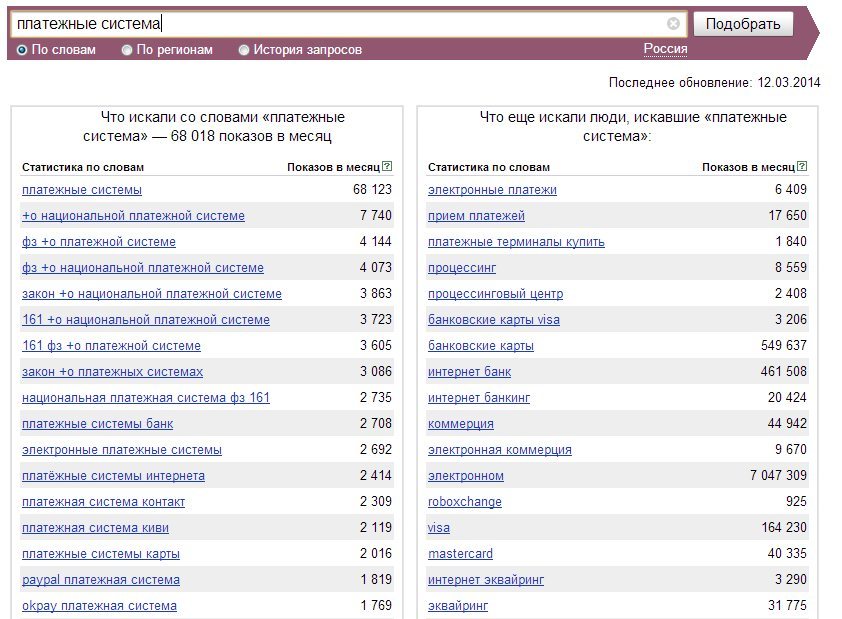Click left column header 'Статистика по словам'
Viewport: 842px width, 619px height.
click(x=83, y=168)
